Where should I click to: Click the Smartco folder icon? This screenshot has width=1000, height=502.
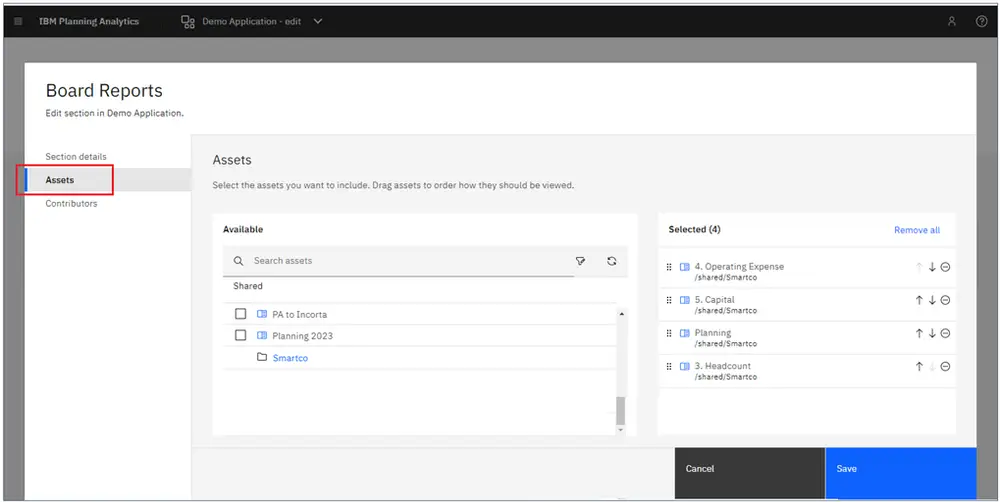tap(261, 357)
